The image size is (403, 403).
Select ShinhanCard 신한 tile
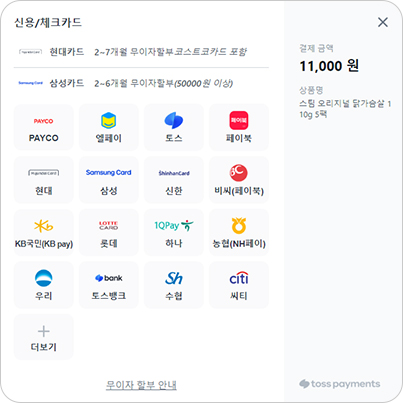coord(174,180)
